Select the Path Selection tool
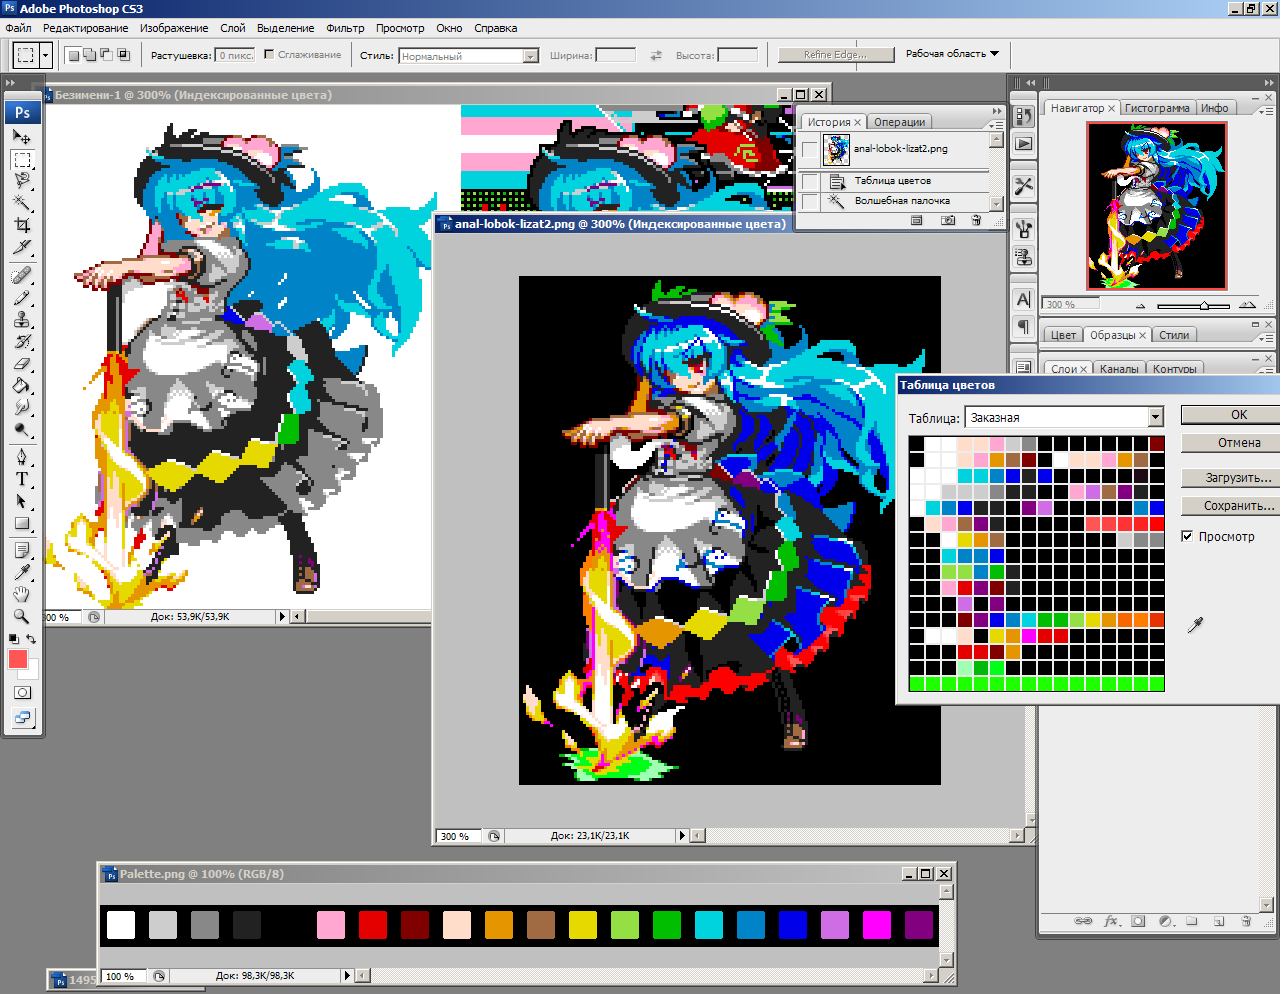The height and width of the screenshot is (994, 1280). click(22, 501)
